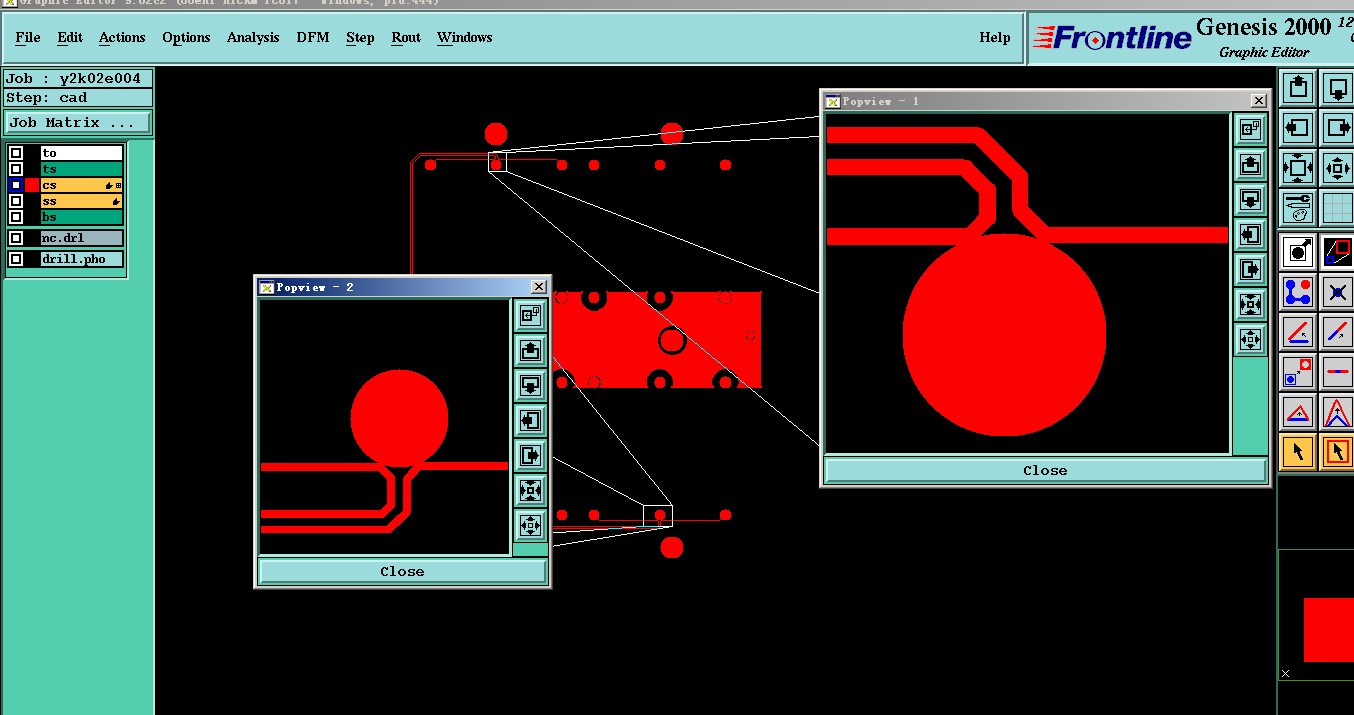Viewport: 1354px width, 715px height.
Task: Click Close button in Popview 1
Action: [x=1045, y=470]
